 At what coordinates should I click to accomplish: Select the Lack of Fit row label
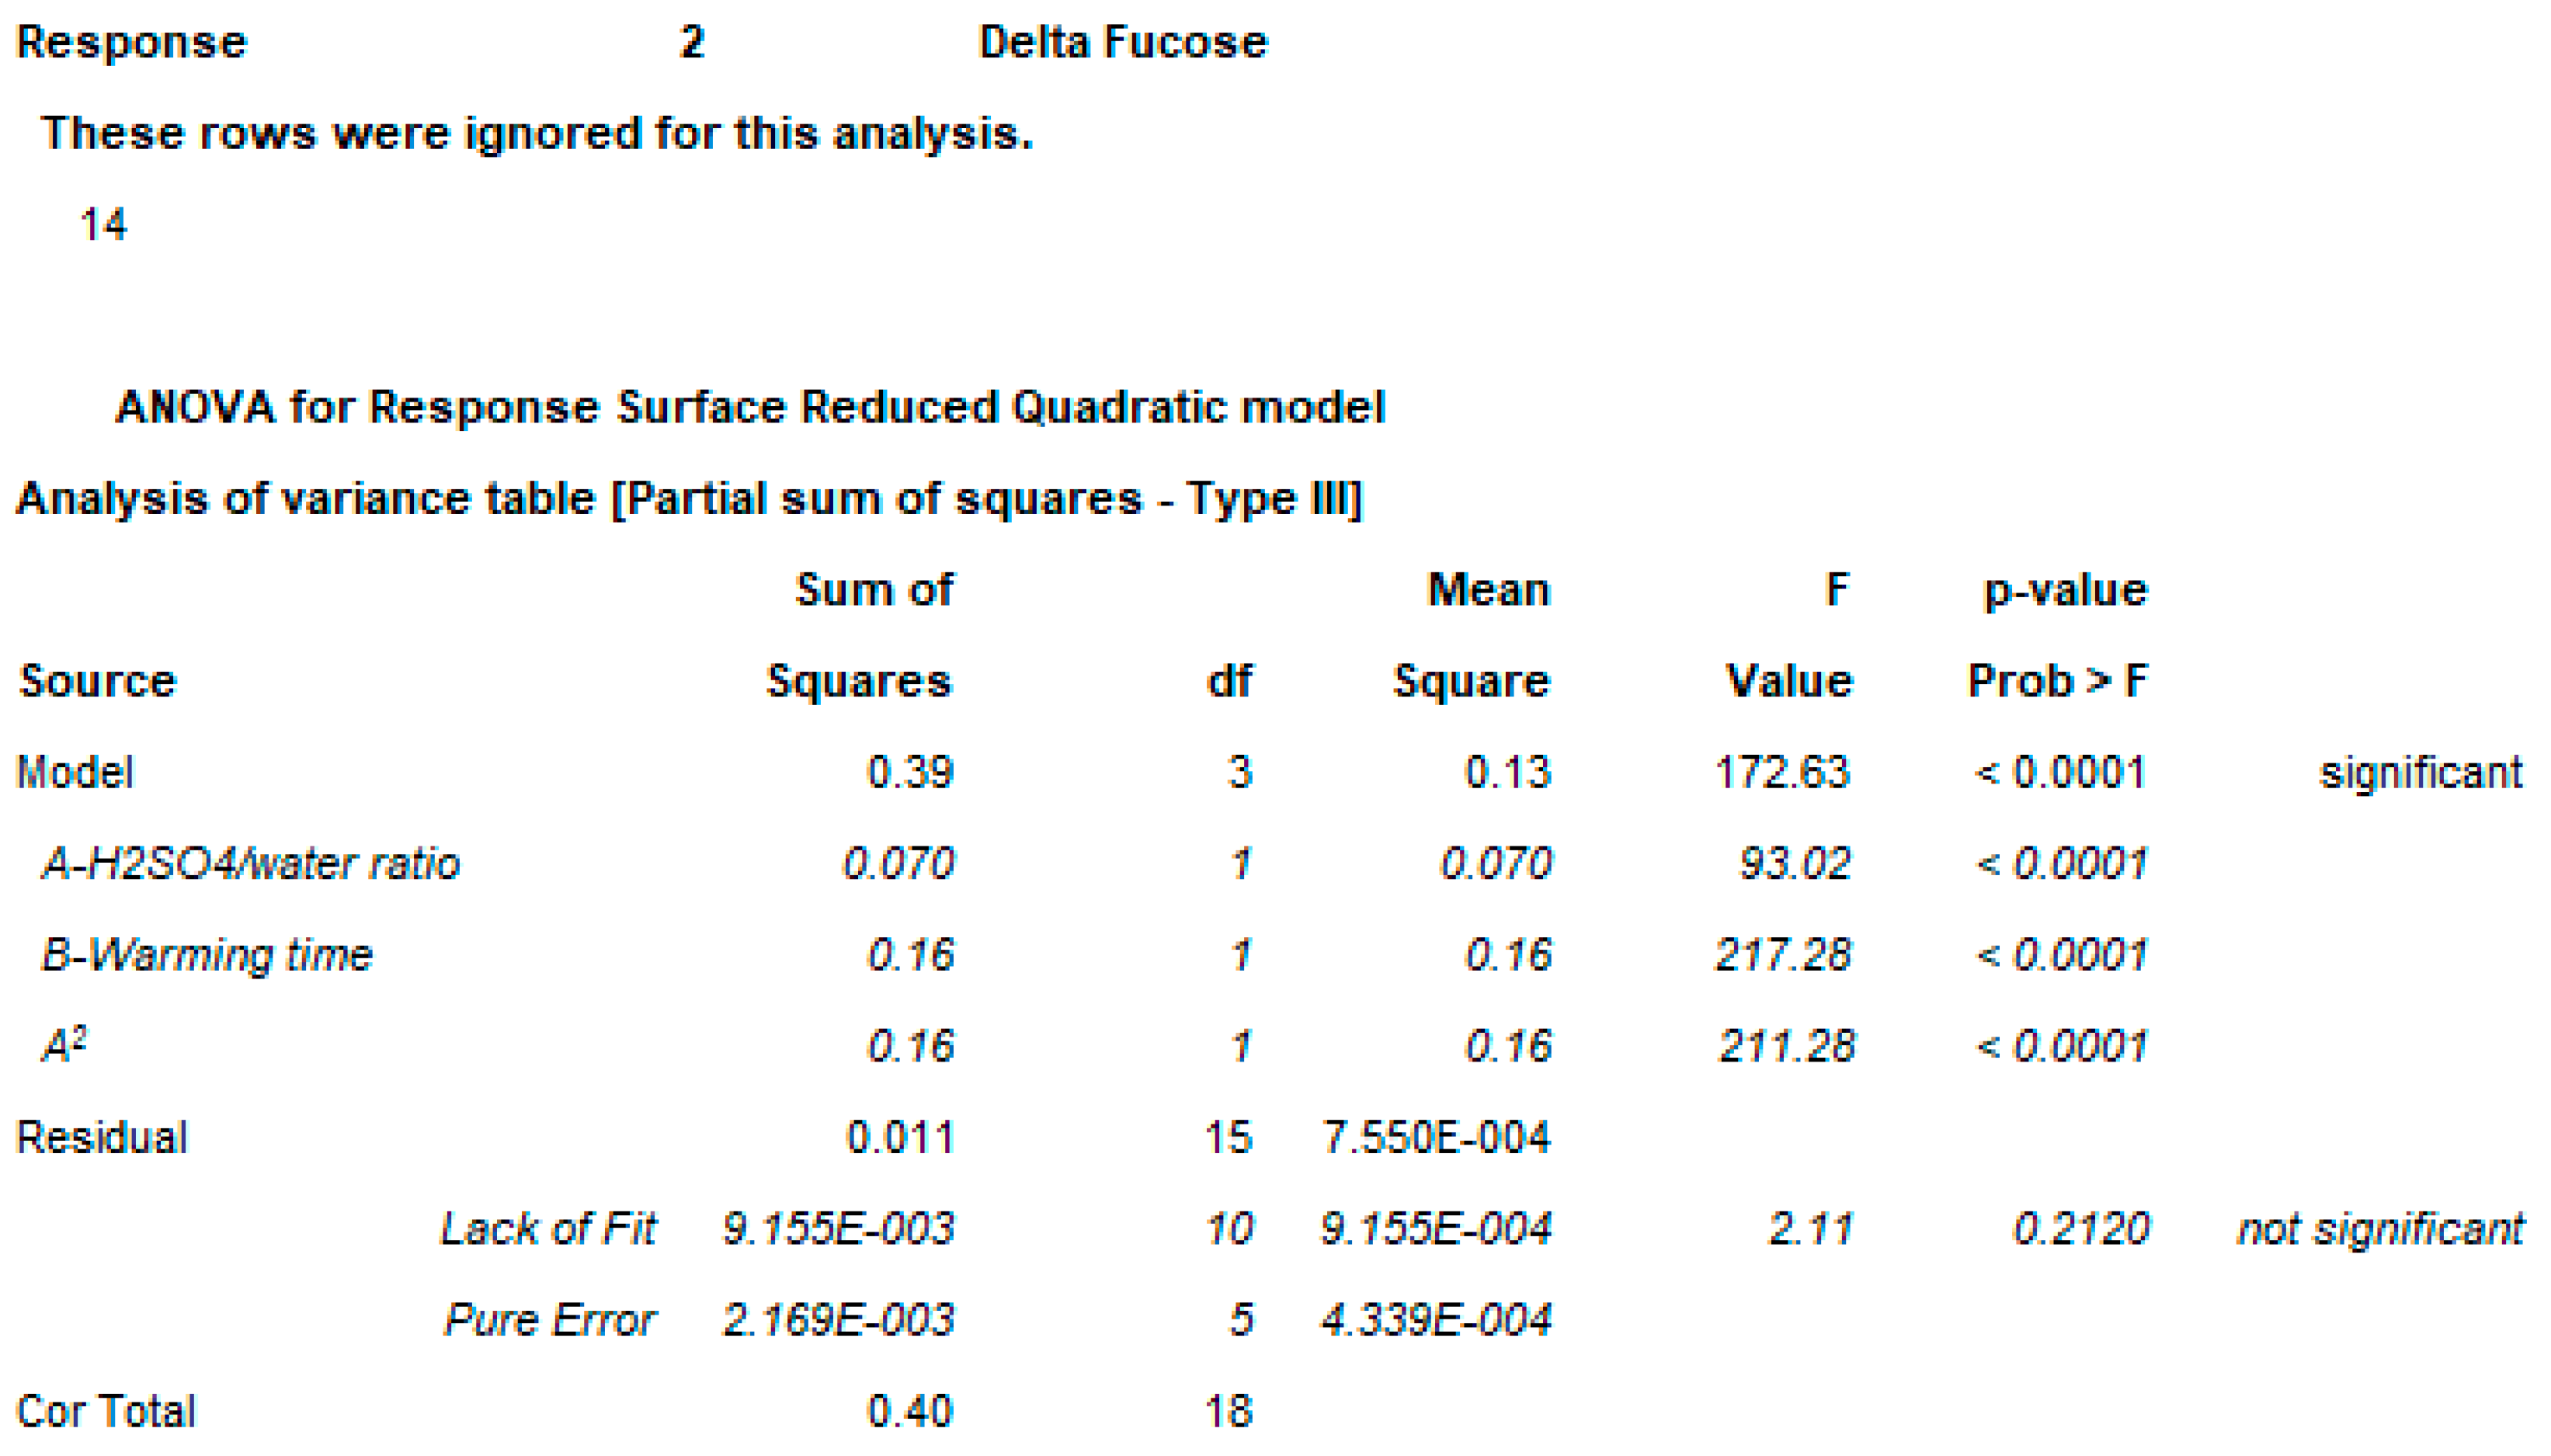click(548, 1228)
